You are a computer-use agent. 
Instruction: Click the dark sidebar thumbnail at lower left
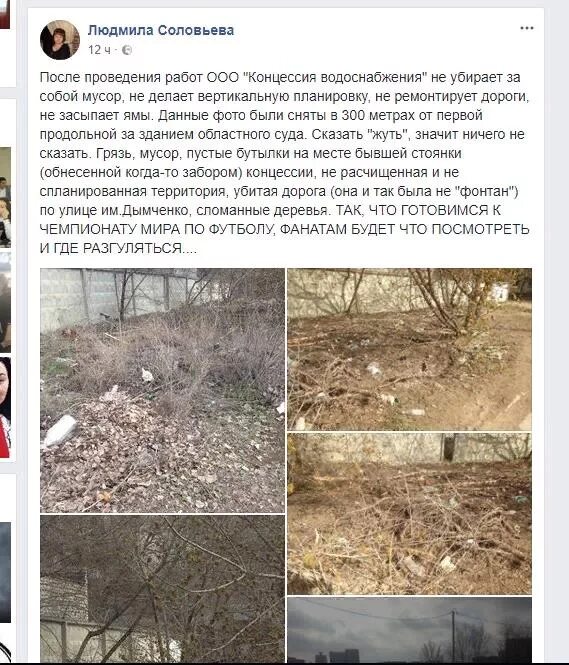pyautogui.click(x=5, y=573)
